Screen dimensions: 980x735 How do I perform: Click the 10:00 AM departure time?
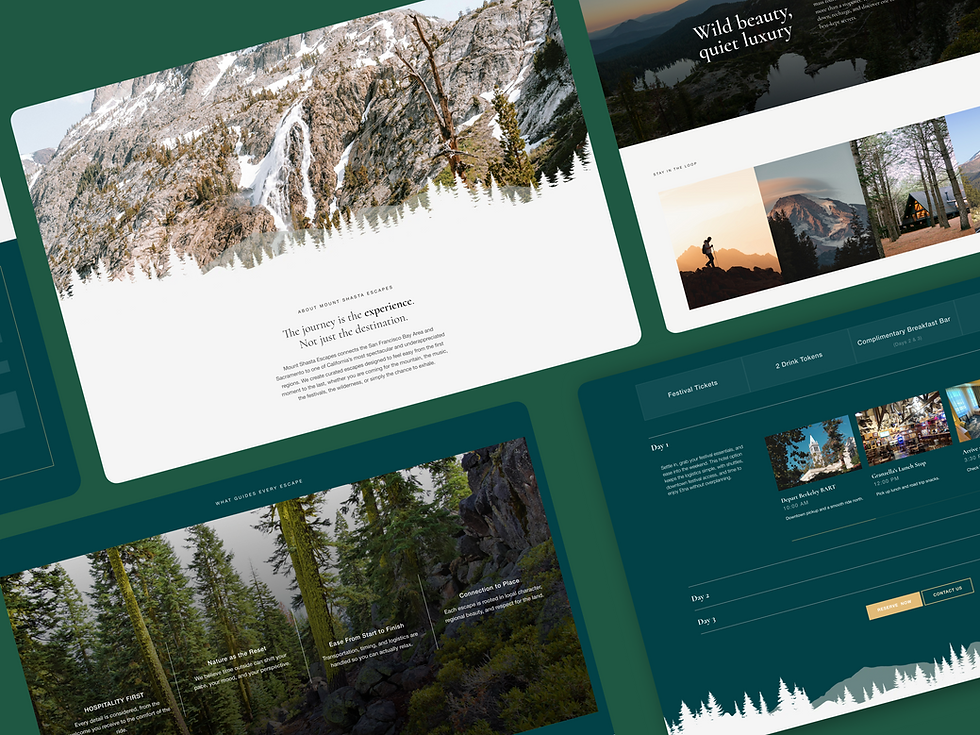[x=796, y=504]
